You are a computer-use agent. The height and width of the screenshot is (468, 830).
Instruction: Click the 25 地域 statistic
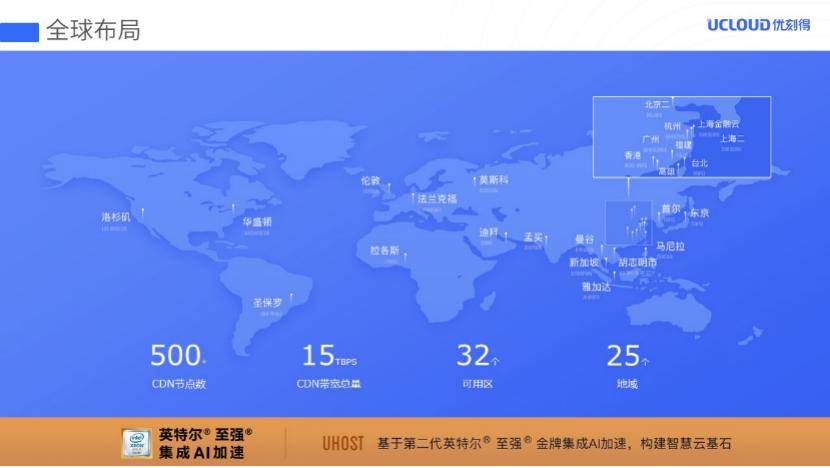pyautogui.click(x=627, y=366)
